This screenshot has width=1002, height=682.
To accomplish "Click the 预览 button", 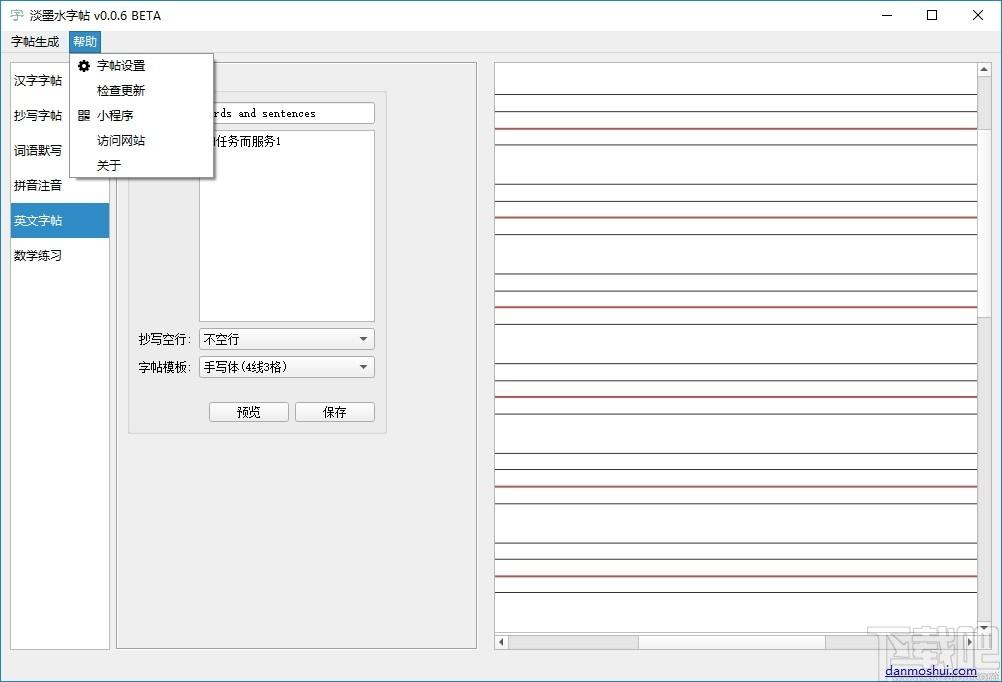I will [249, 412].
